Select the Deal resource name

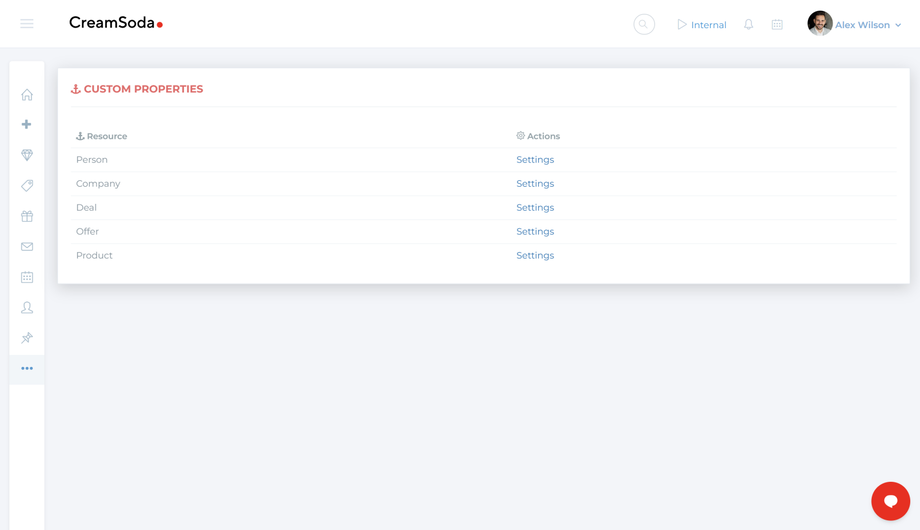point(86,208)
